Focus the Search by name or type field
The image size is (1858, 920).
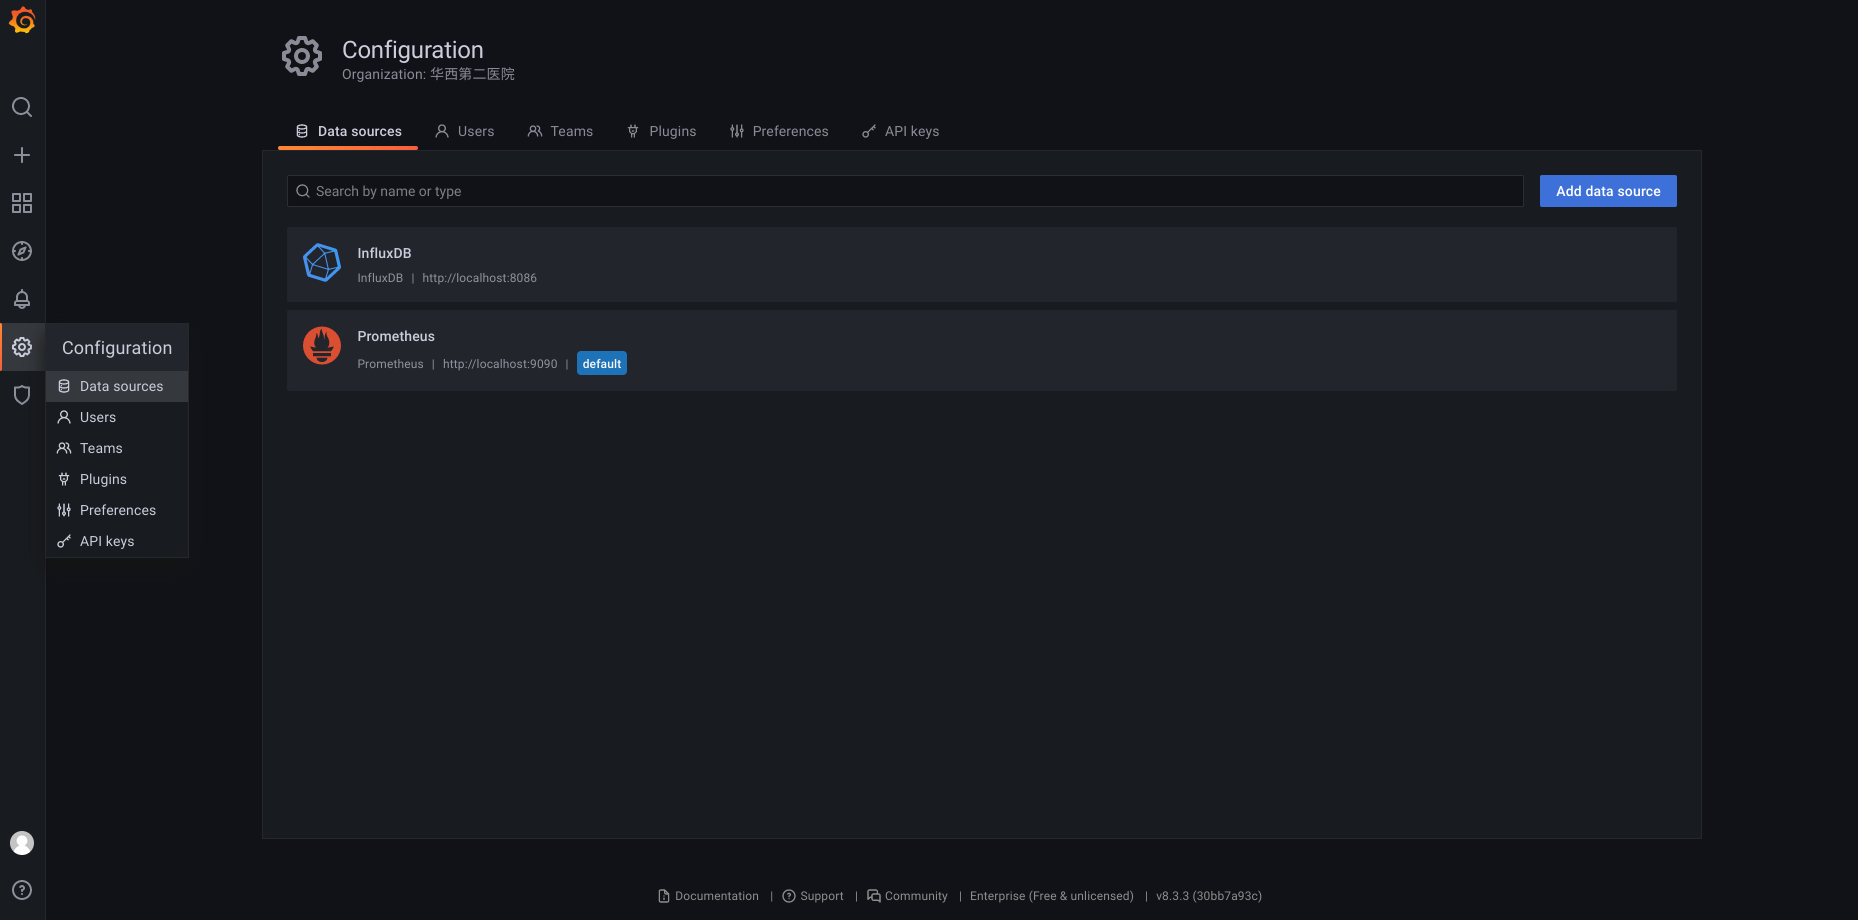point(905,191)
